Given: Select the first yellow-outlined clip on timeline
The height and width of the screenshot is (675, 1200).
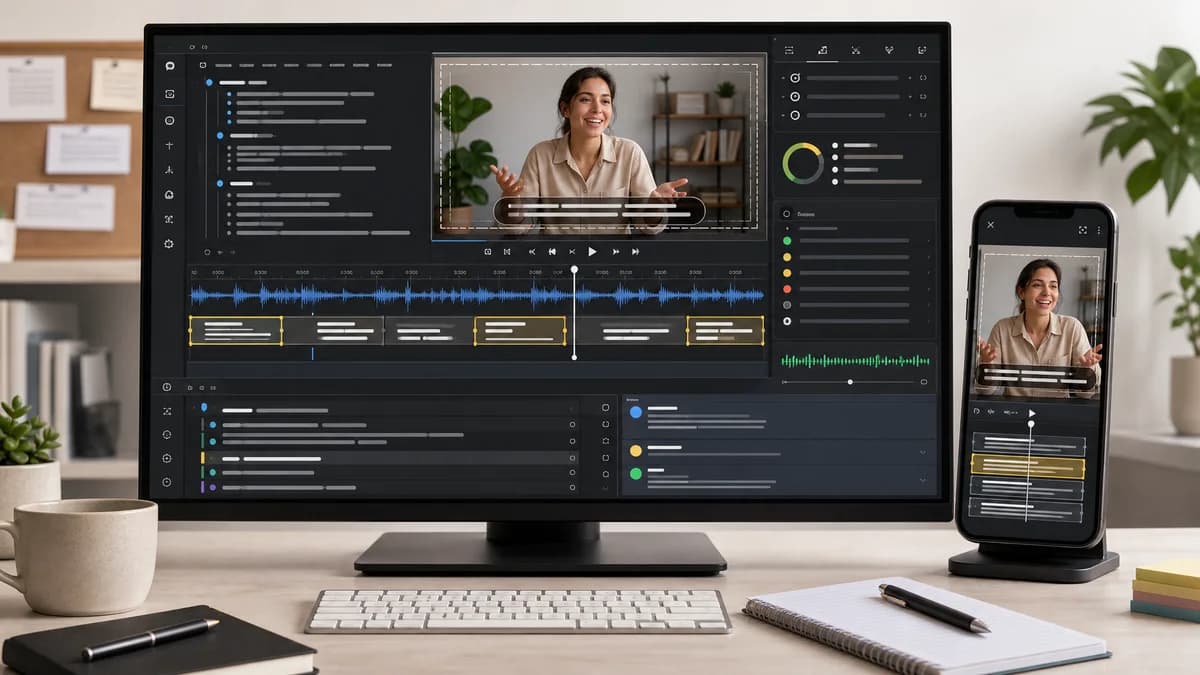Looking at the screenshot, I should point(236,330).
